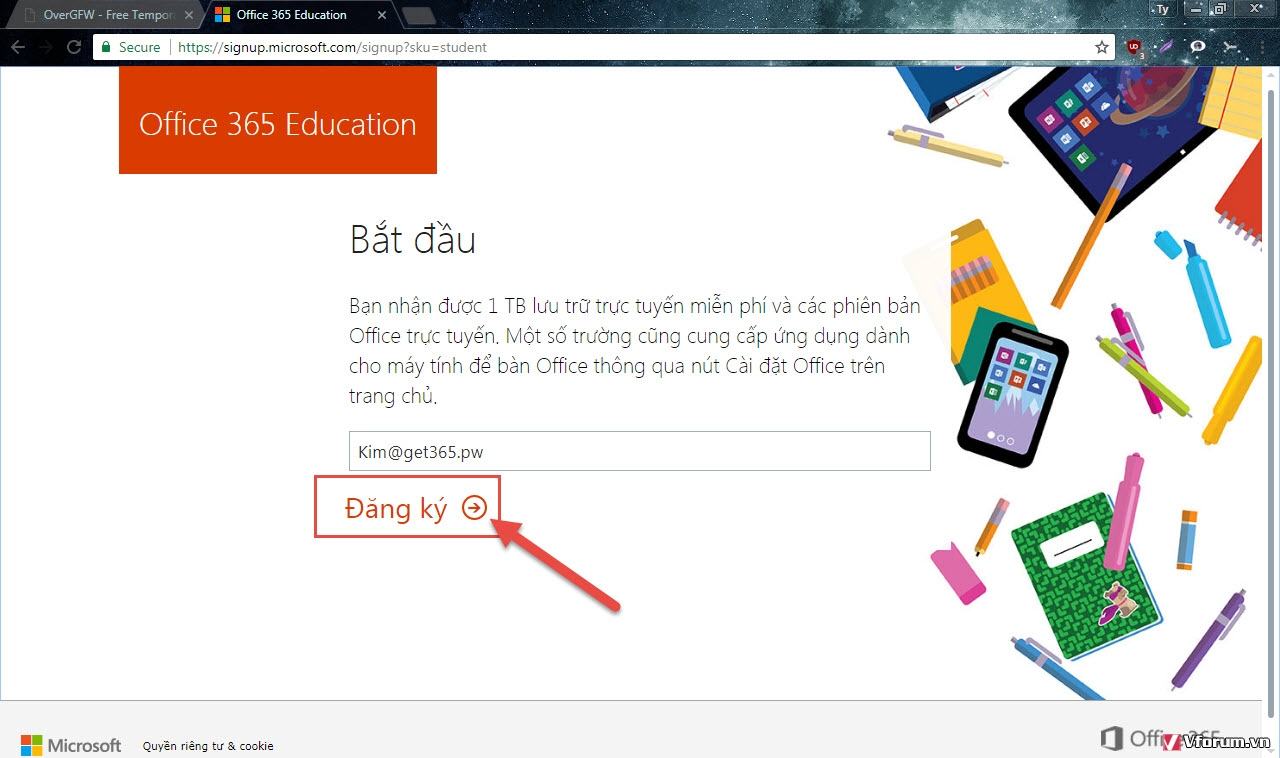
Task: Bookmark this page with the star icon
Action: pos(1101,47)
